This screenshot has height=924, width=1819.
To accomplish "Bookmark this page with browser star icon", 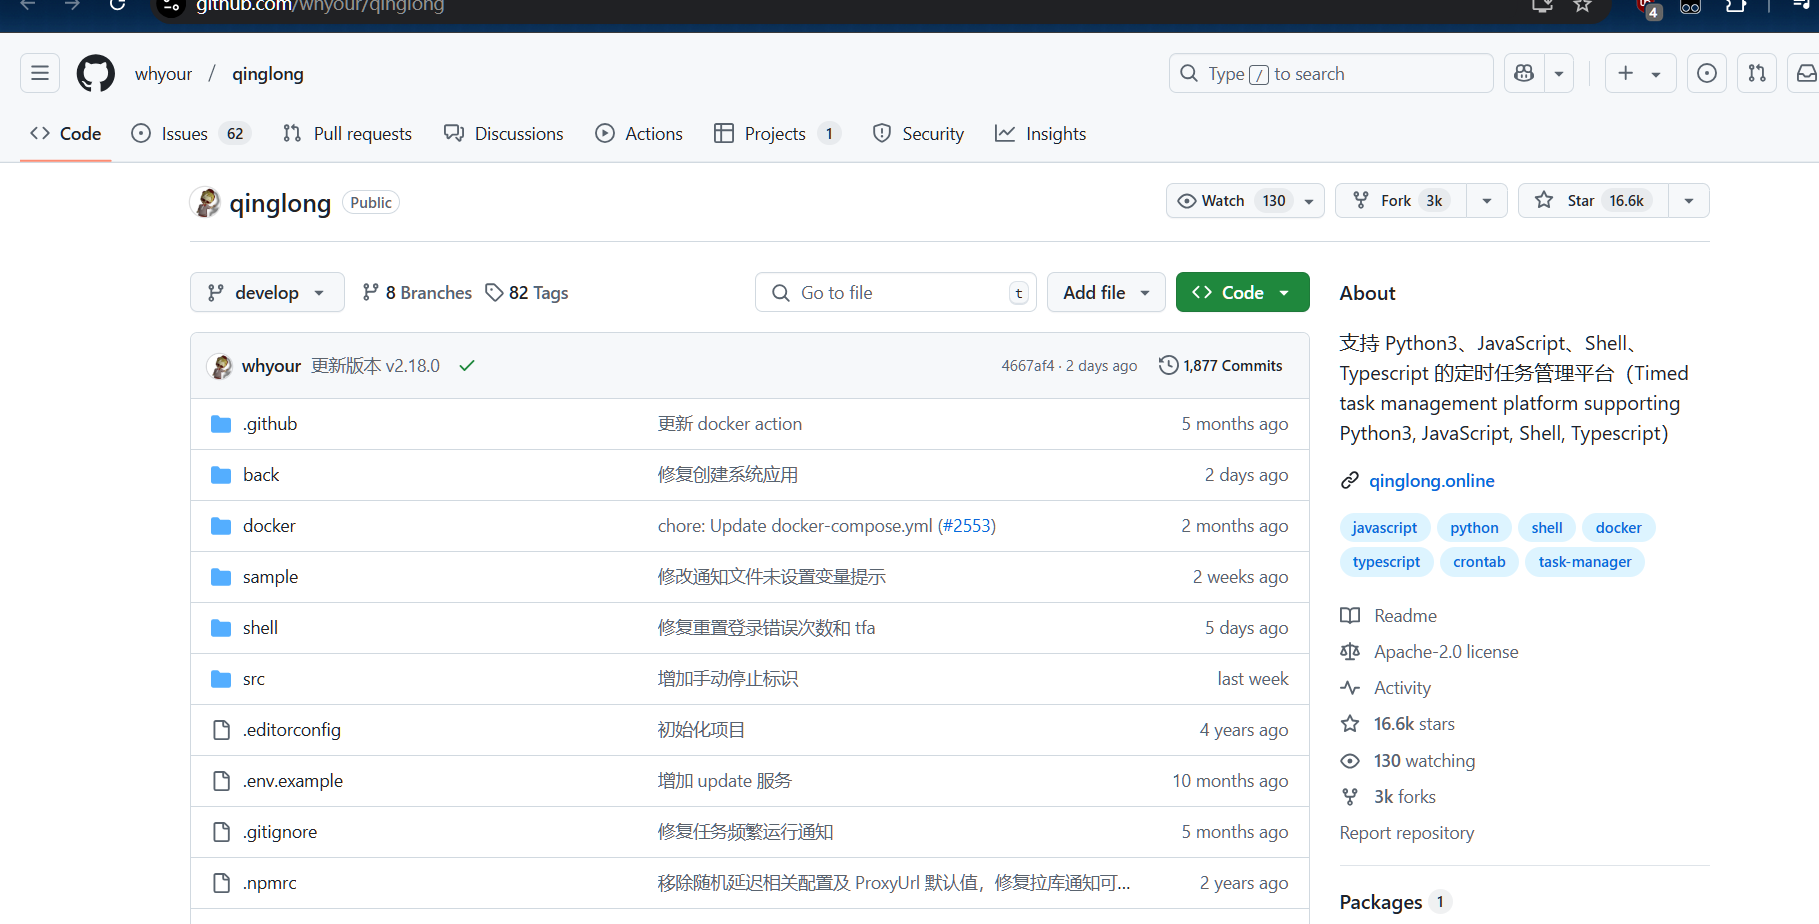I will [x=1582, y=6].
